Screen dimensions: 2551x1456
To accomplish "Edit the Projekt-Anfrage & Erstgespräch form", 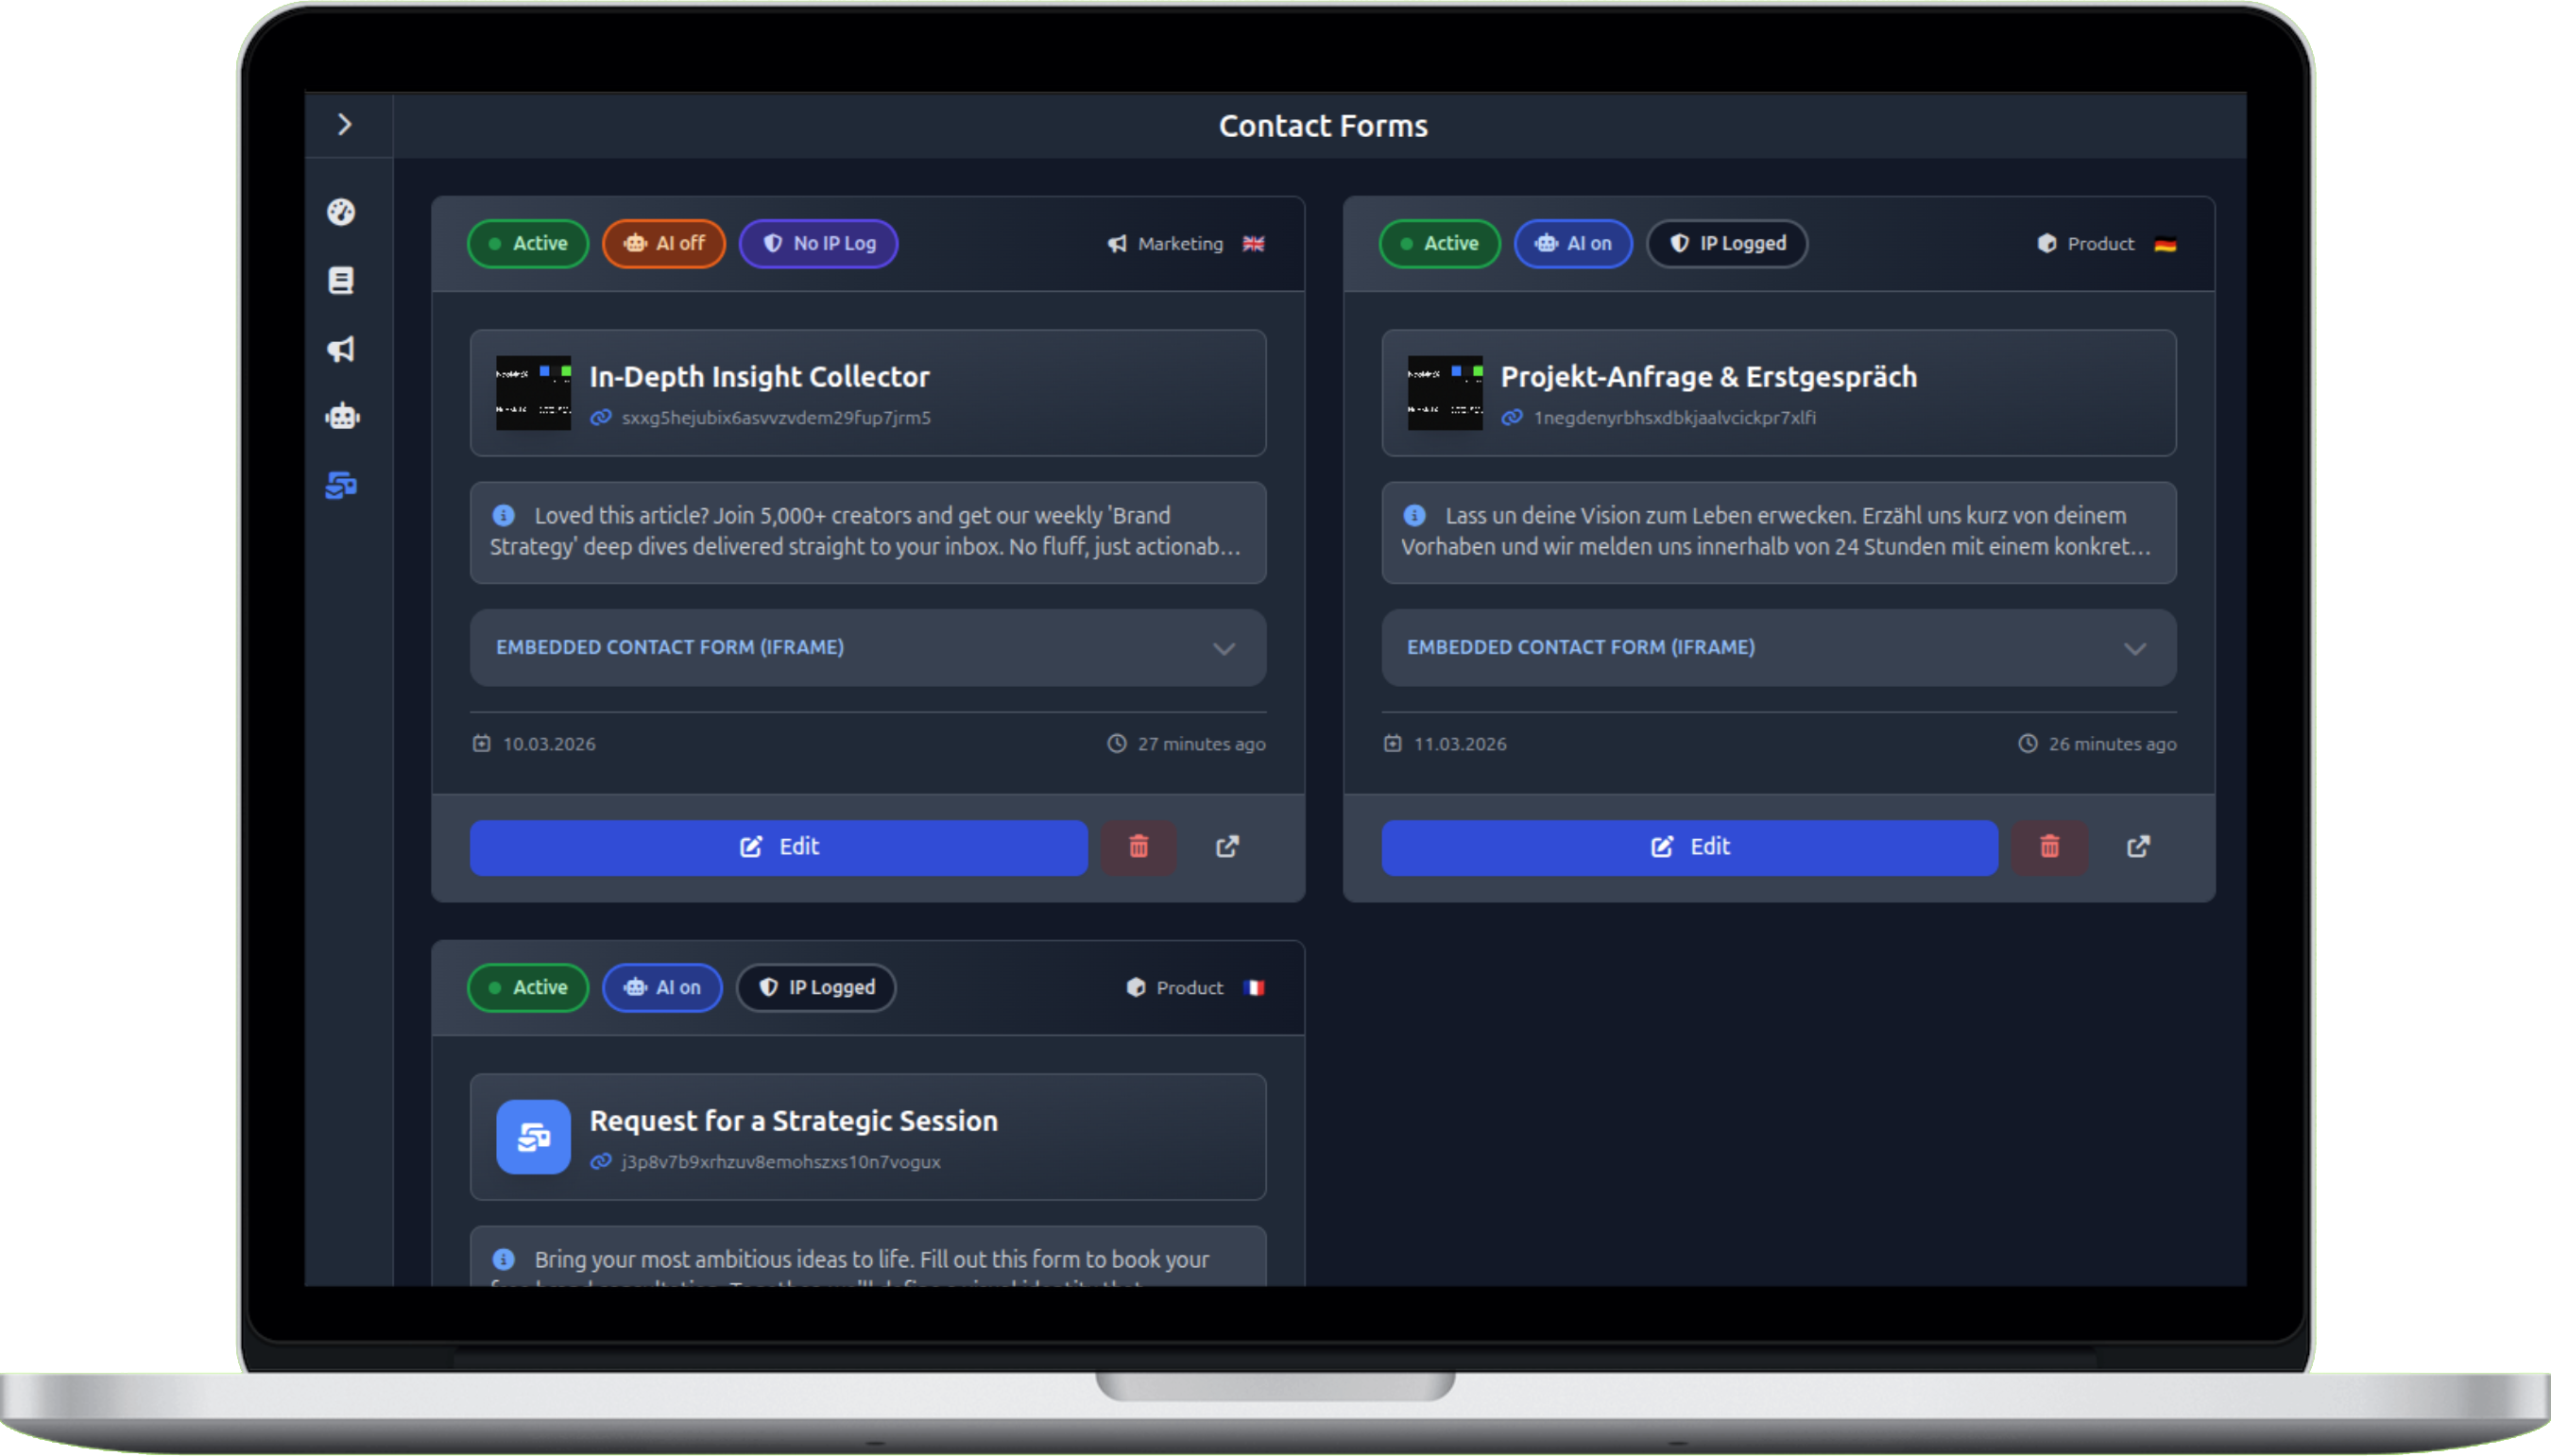I will [1689, 847].
